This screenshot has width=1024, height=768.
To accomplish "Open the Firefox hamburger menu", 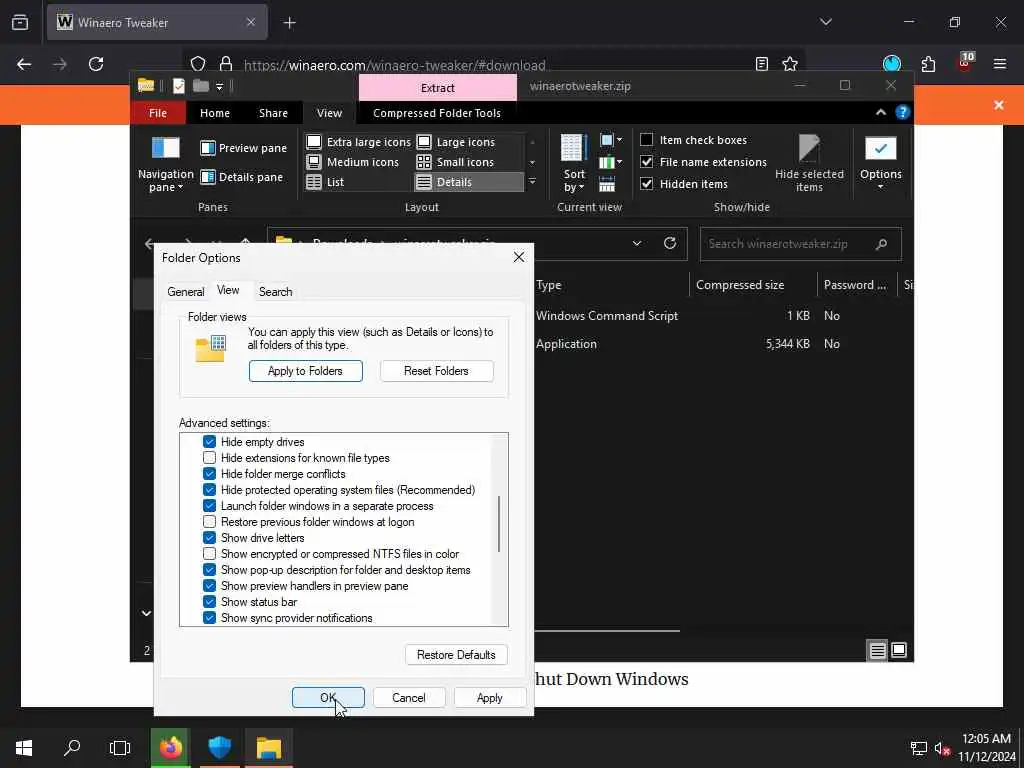I will [1000, 64].
